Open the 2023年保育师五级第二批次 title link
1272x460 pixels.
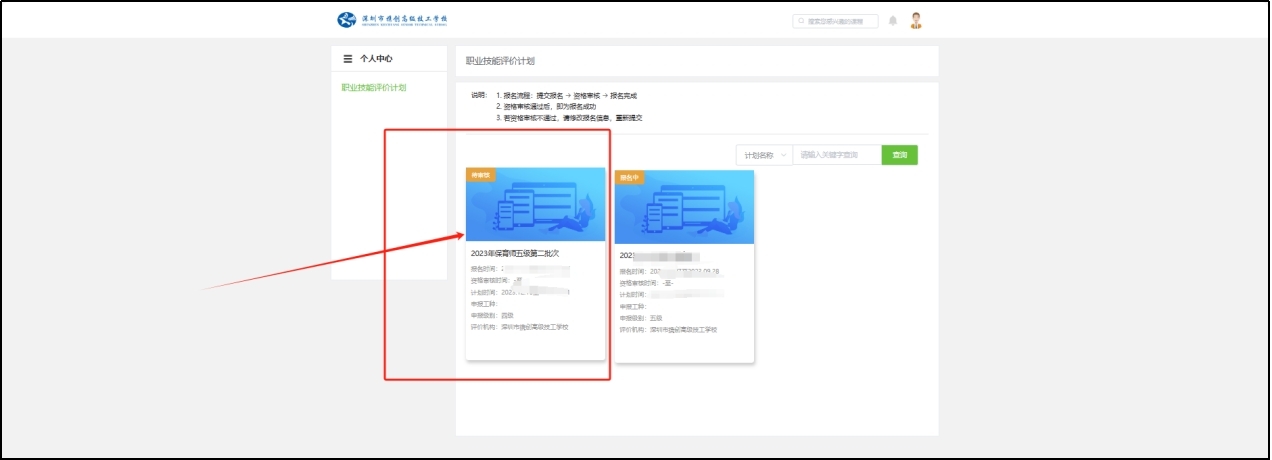(515, 254)
